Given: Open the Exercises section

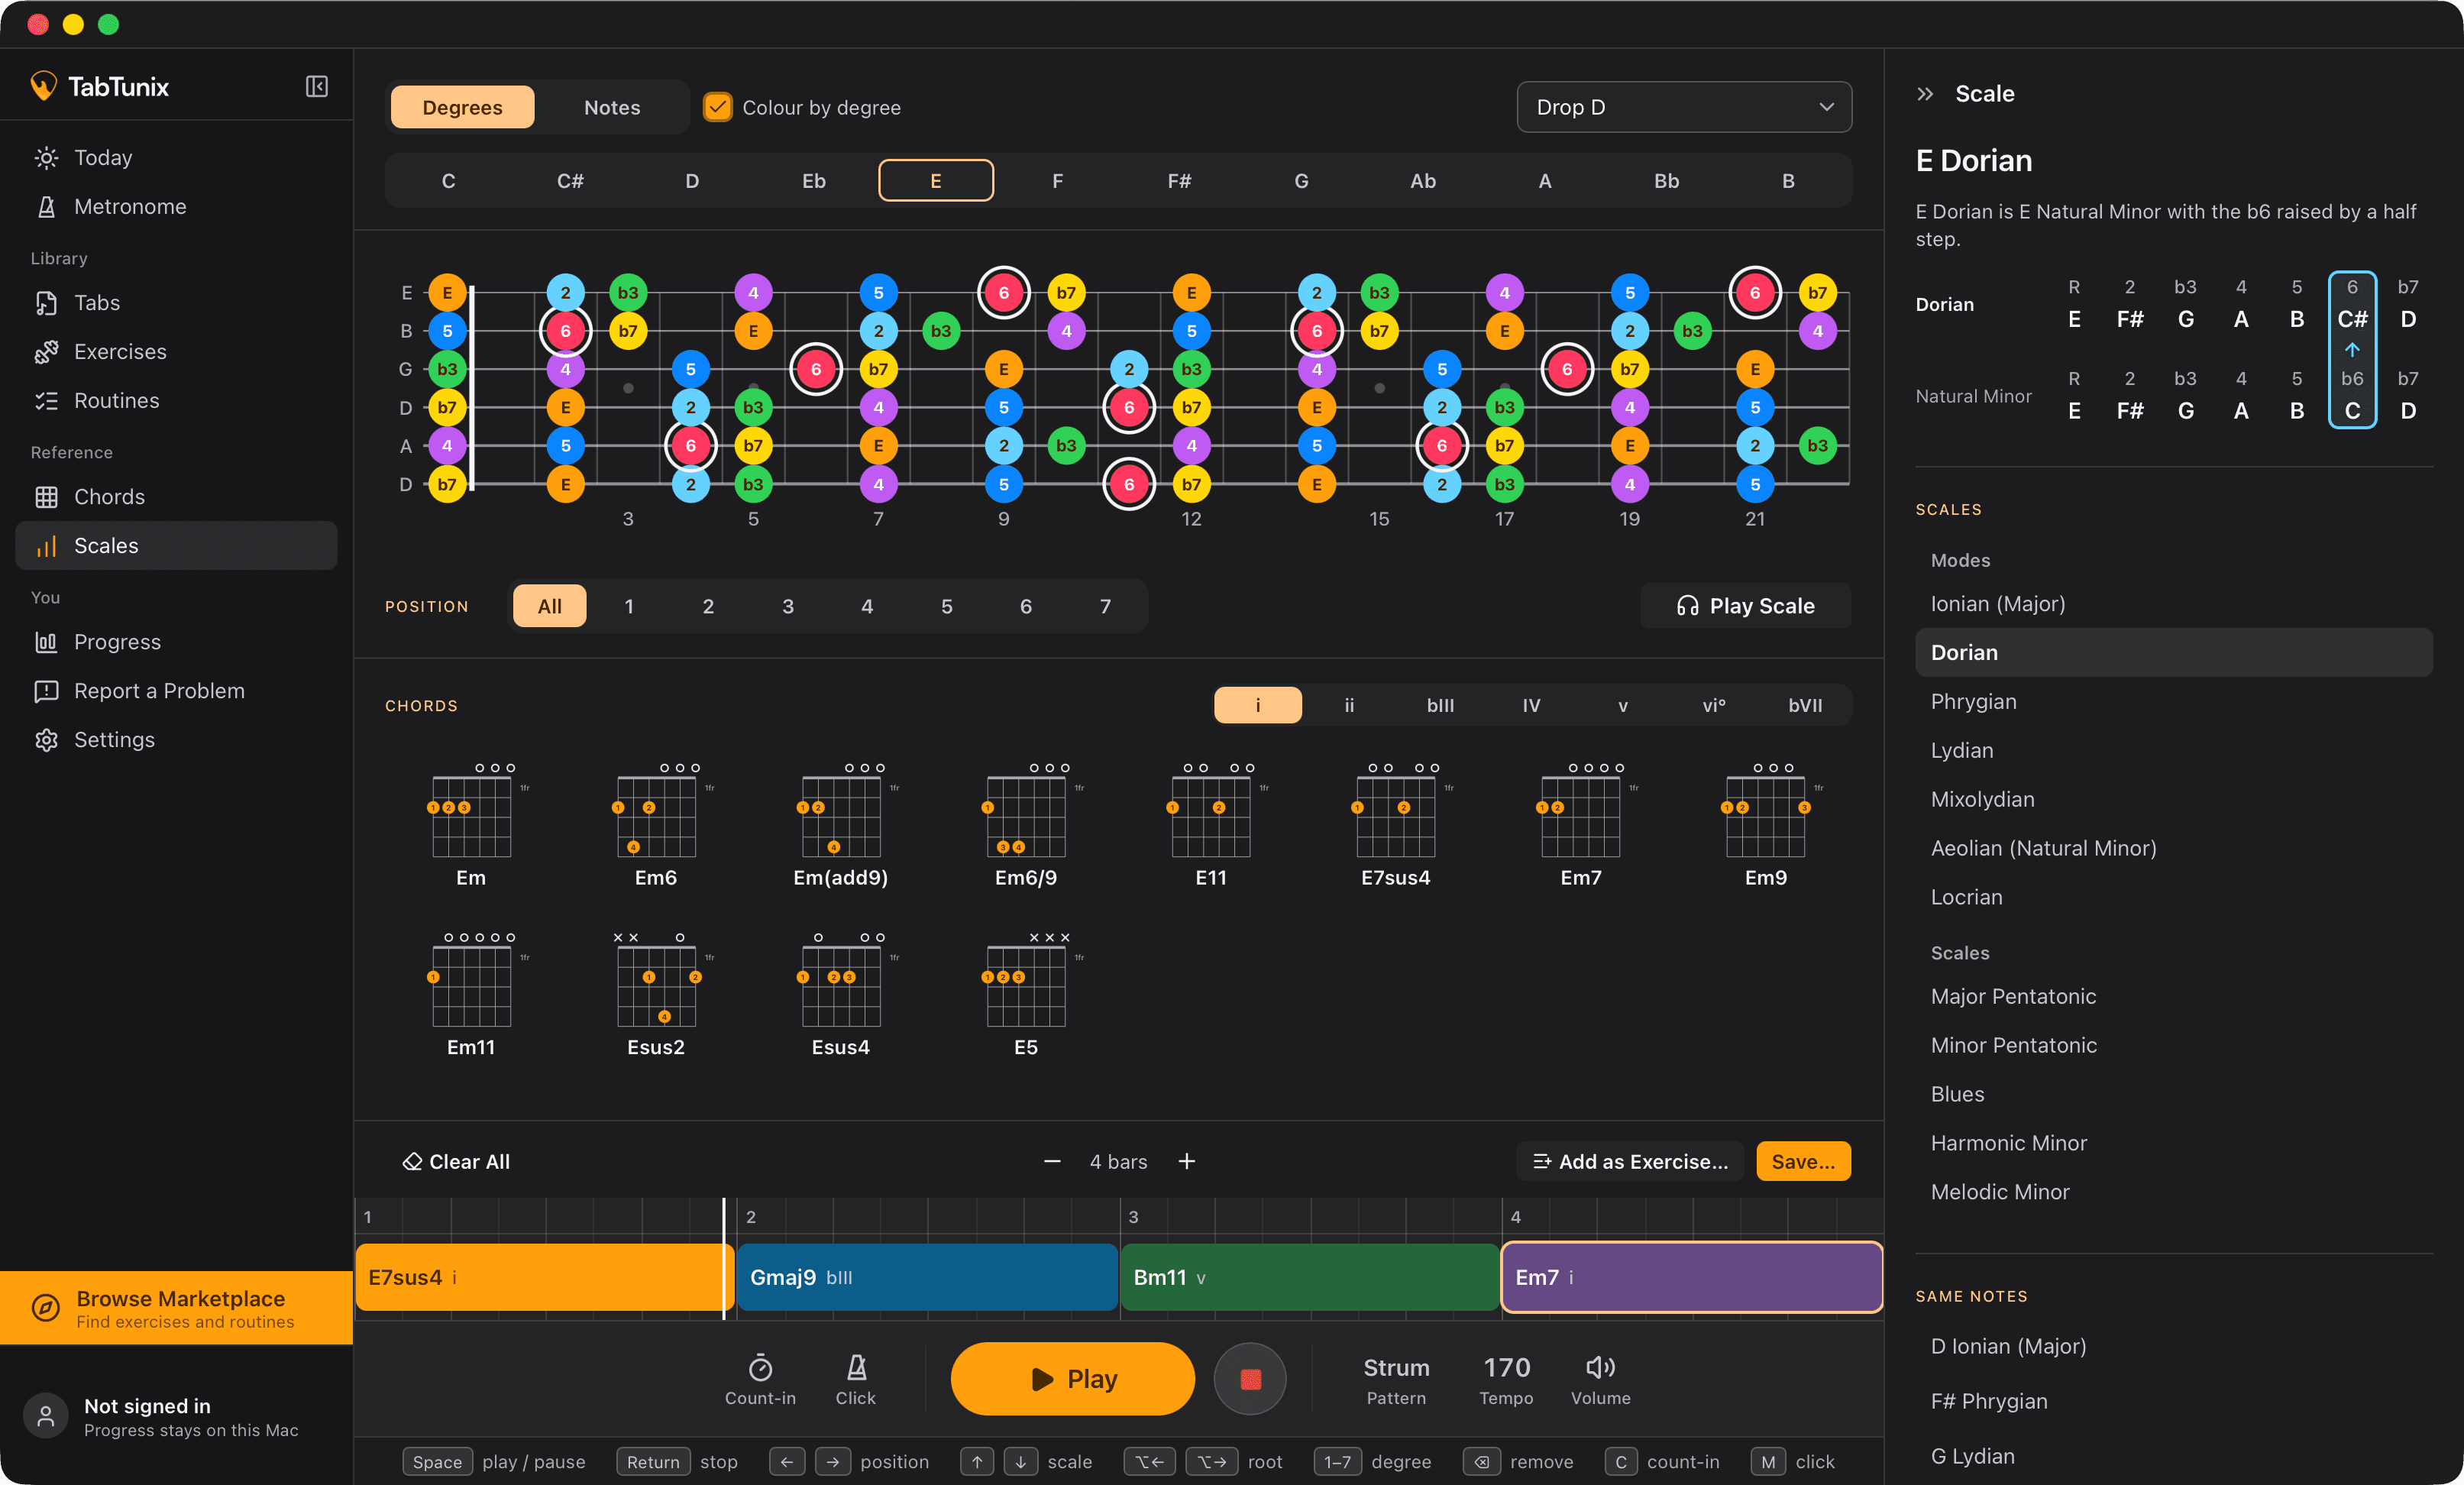Looking at the screenshot, I should coord(176,351).
